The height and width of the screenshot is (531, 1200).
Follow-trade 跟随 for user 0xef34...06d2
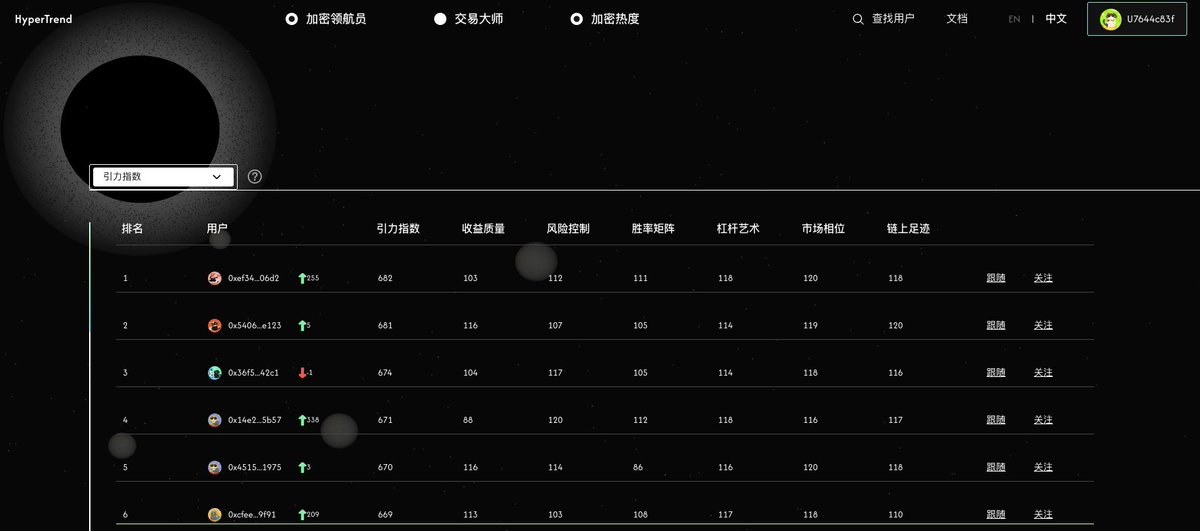(995, 278)
